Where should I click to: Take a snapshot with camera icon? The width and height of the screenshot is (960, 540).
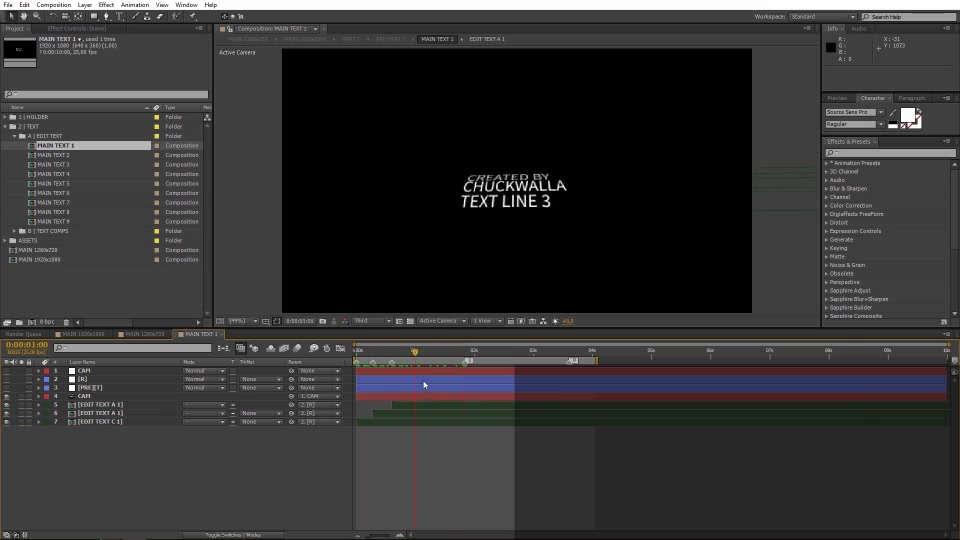click(x=323, y=321)
